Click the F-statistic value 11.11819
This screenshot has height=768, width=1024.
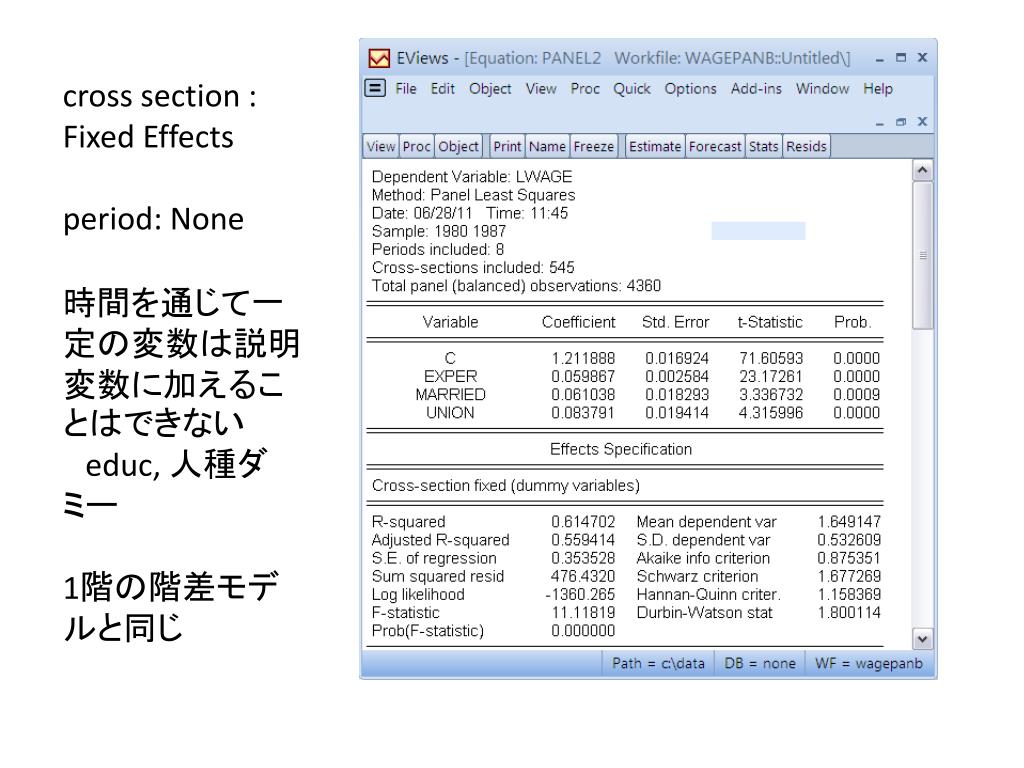click(583, 613)
